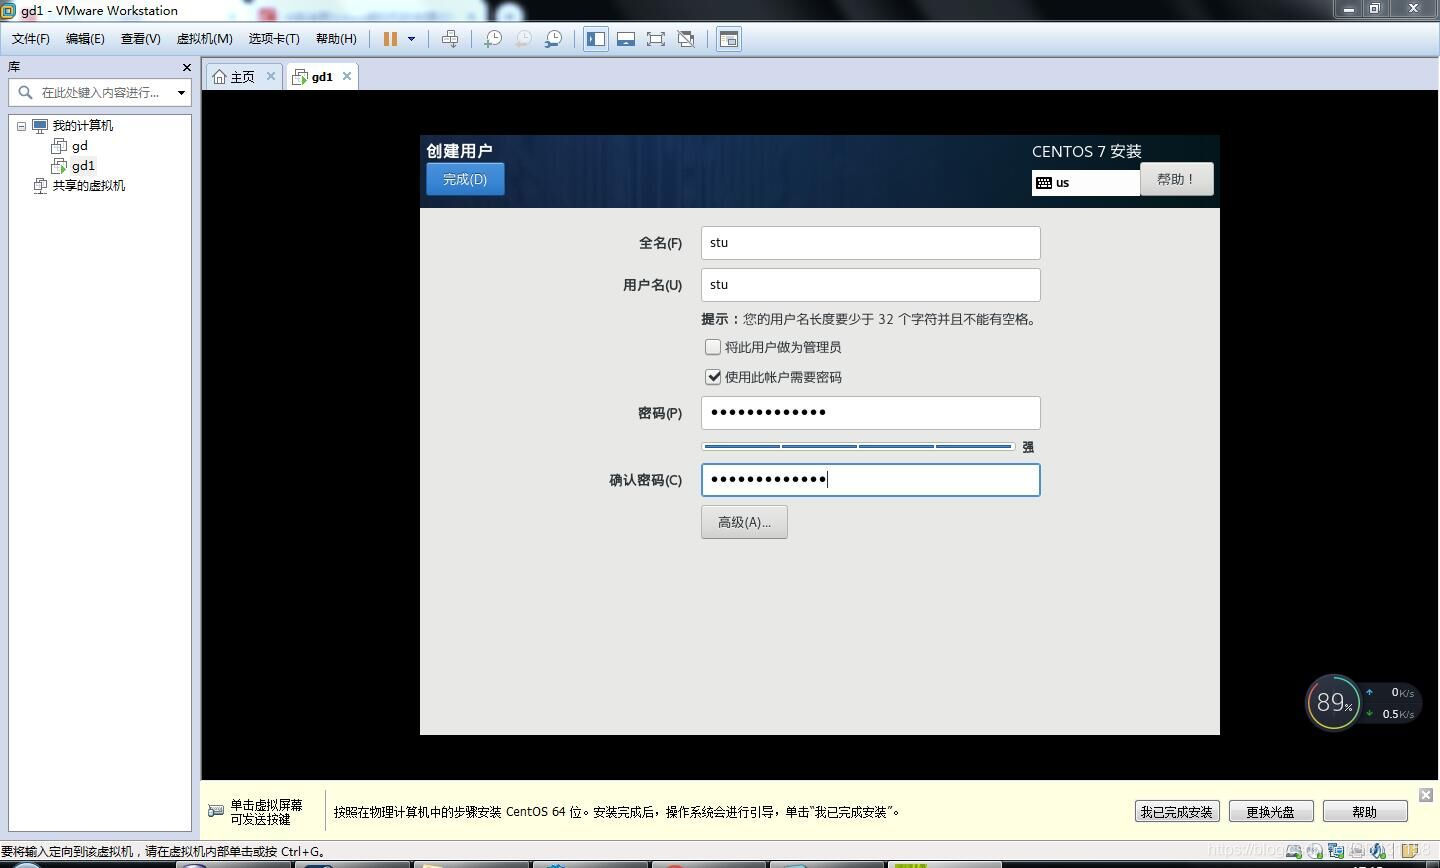Close the library panel
Screen dimensions: 1440x868
pyautogui.click(x=186, y=67)
